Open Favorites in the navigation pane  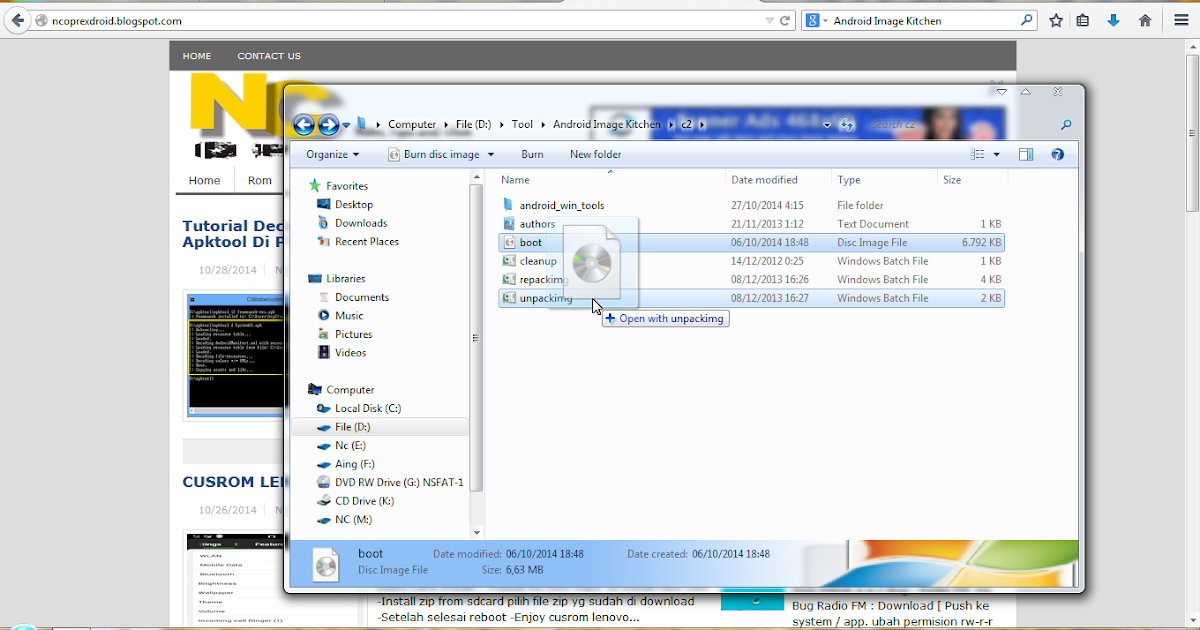(x=346, y=186)
